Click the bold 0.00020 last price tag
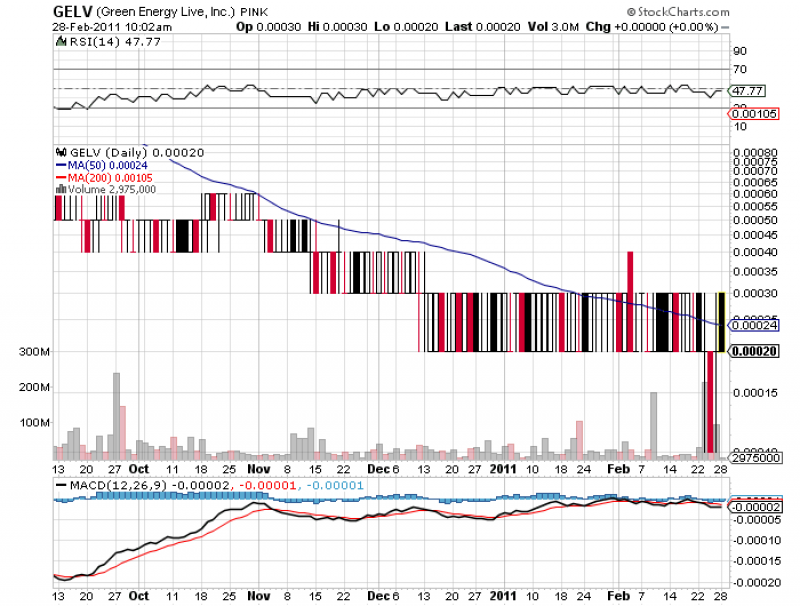Screen dimensions: 800x606 pyautogui.click(x=755, y=351)
